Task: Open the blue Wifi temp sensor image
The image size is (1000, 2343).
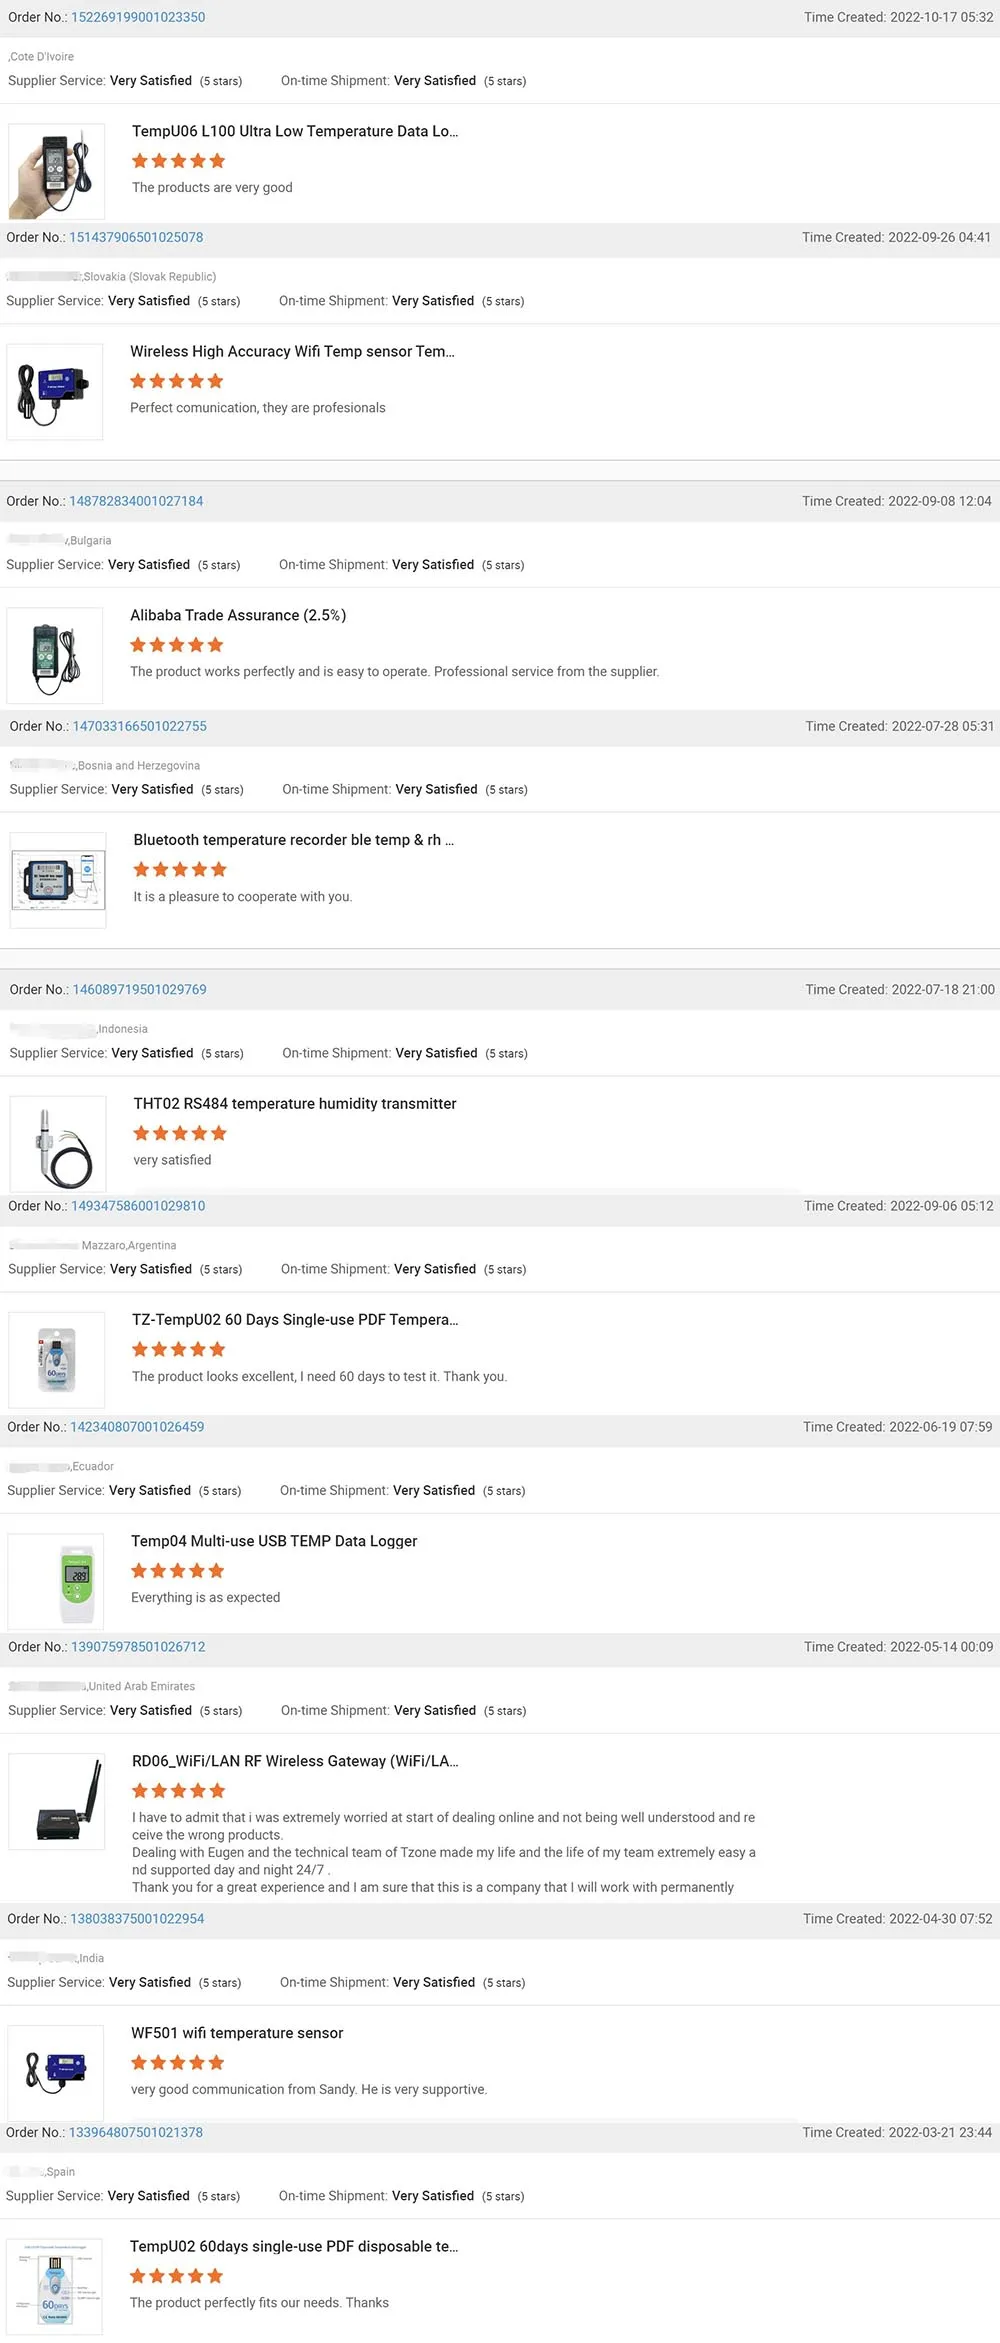Action: pos(55,392)
